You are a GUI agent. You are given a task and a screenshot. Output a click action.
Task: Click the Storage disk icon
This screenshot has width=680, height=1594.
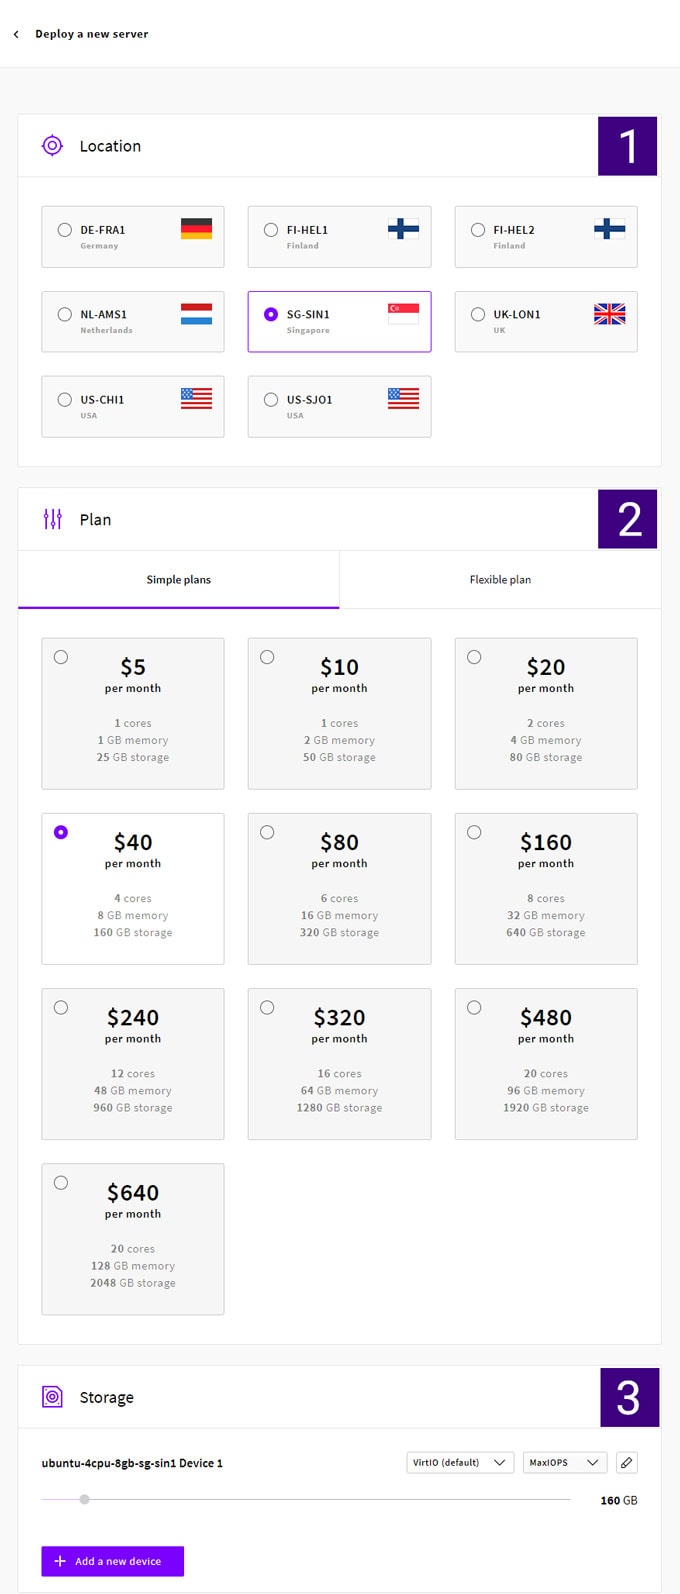pos(52,1397)
